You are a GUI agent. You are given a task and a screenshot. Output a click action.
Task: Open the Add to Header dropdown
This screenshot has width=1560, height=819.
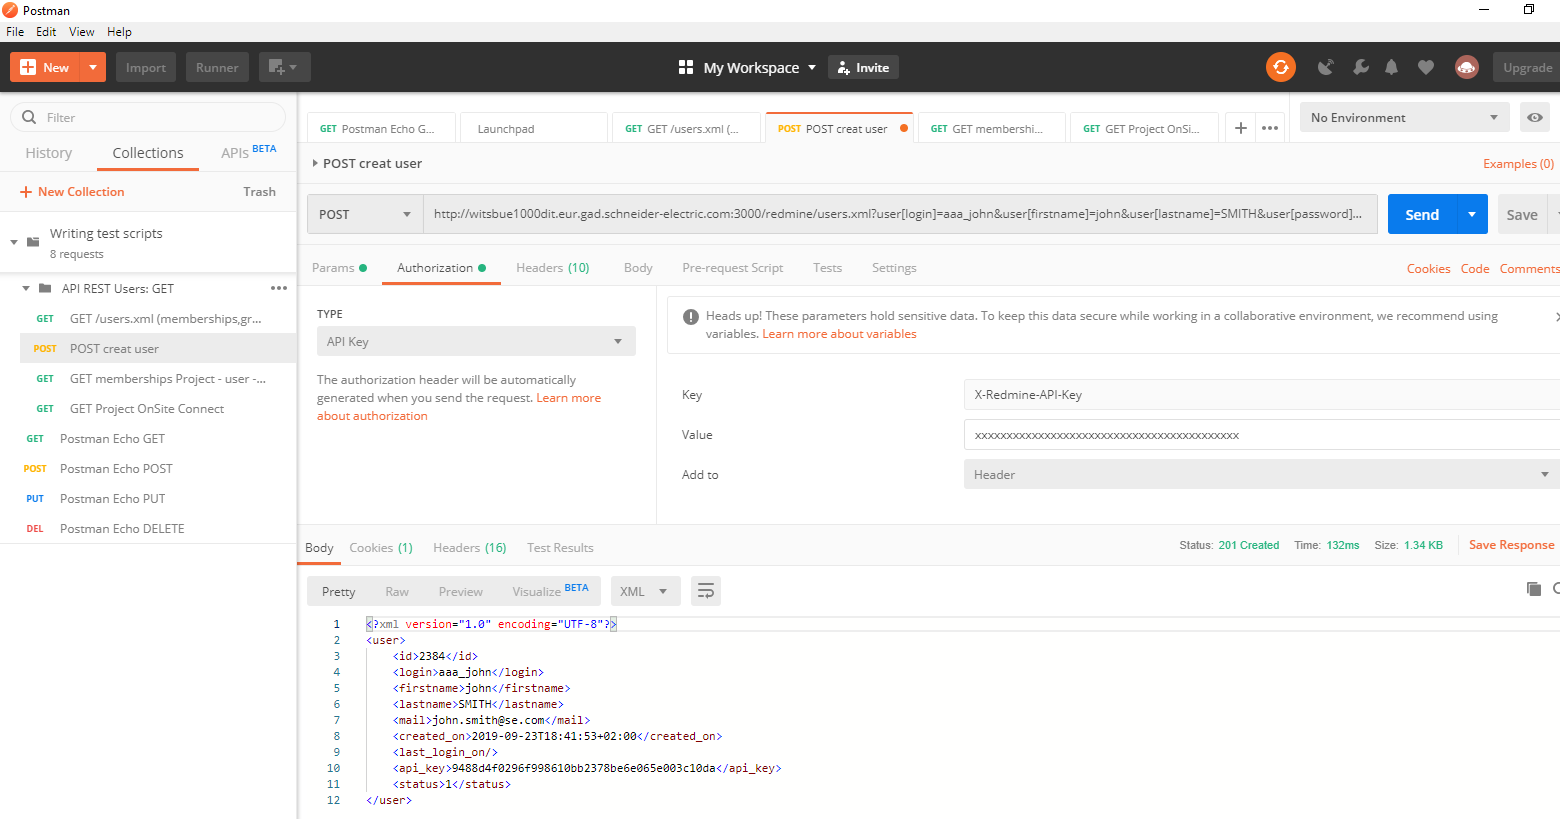tap(1262, 474)
